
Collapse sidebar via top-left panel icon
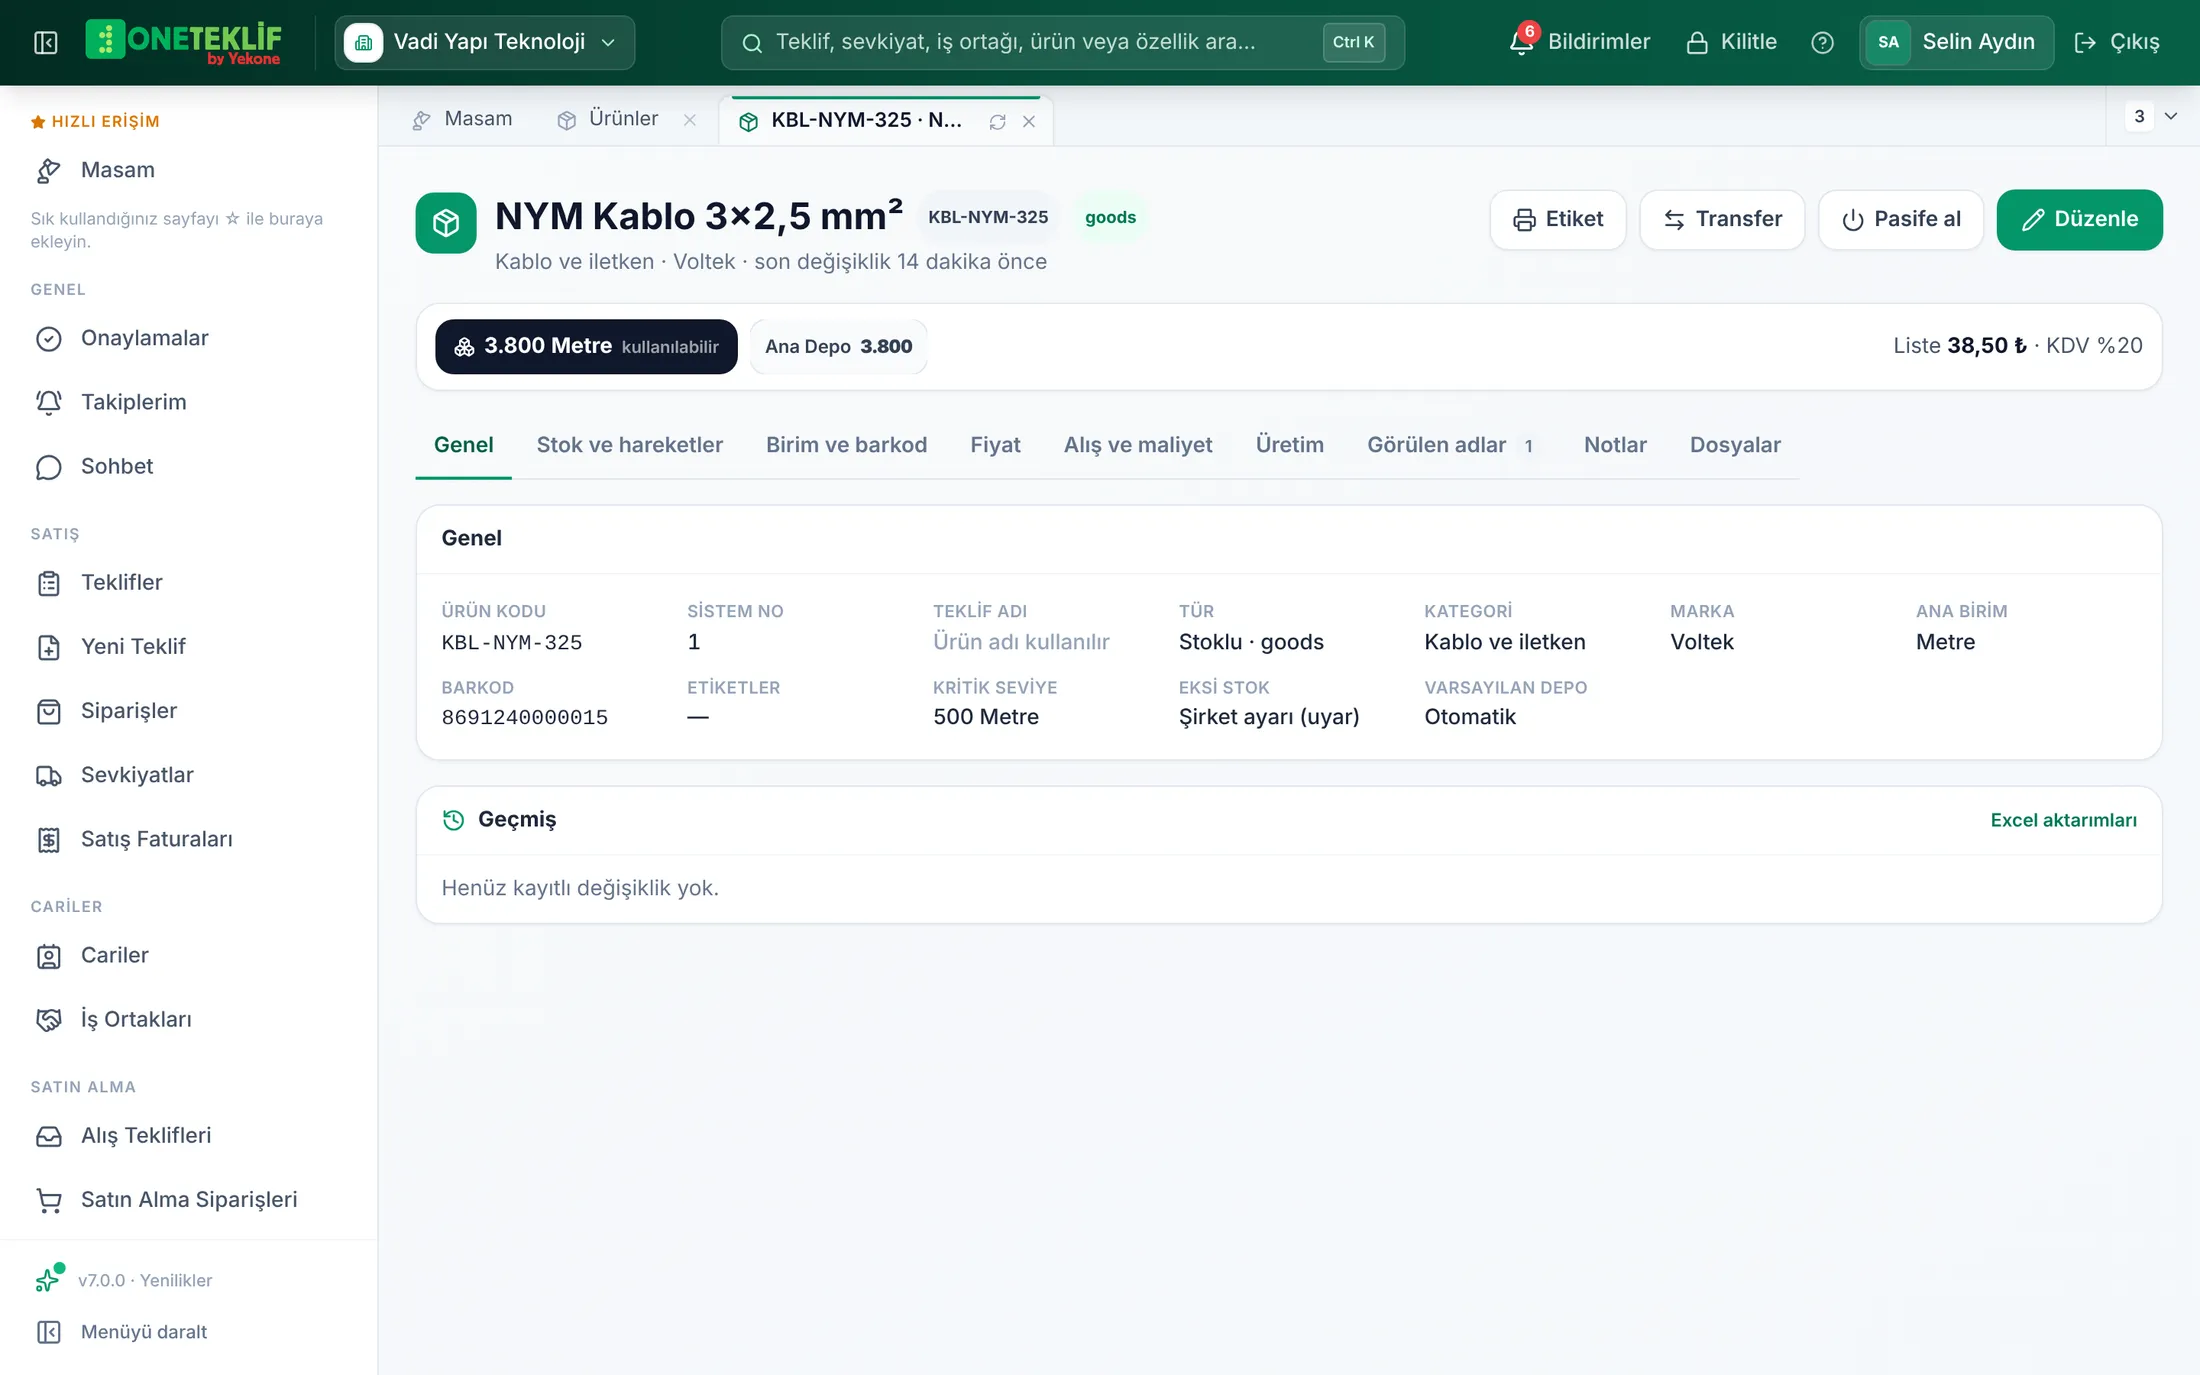click(x=46, y=42)
